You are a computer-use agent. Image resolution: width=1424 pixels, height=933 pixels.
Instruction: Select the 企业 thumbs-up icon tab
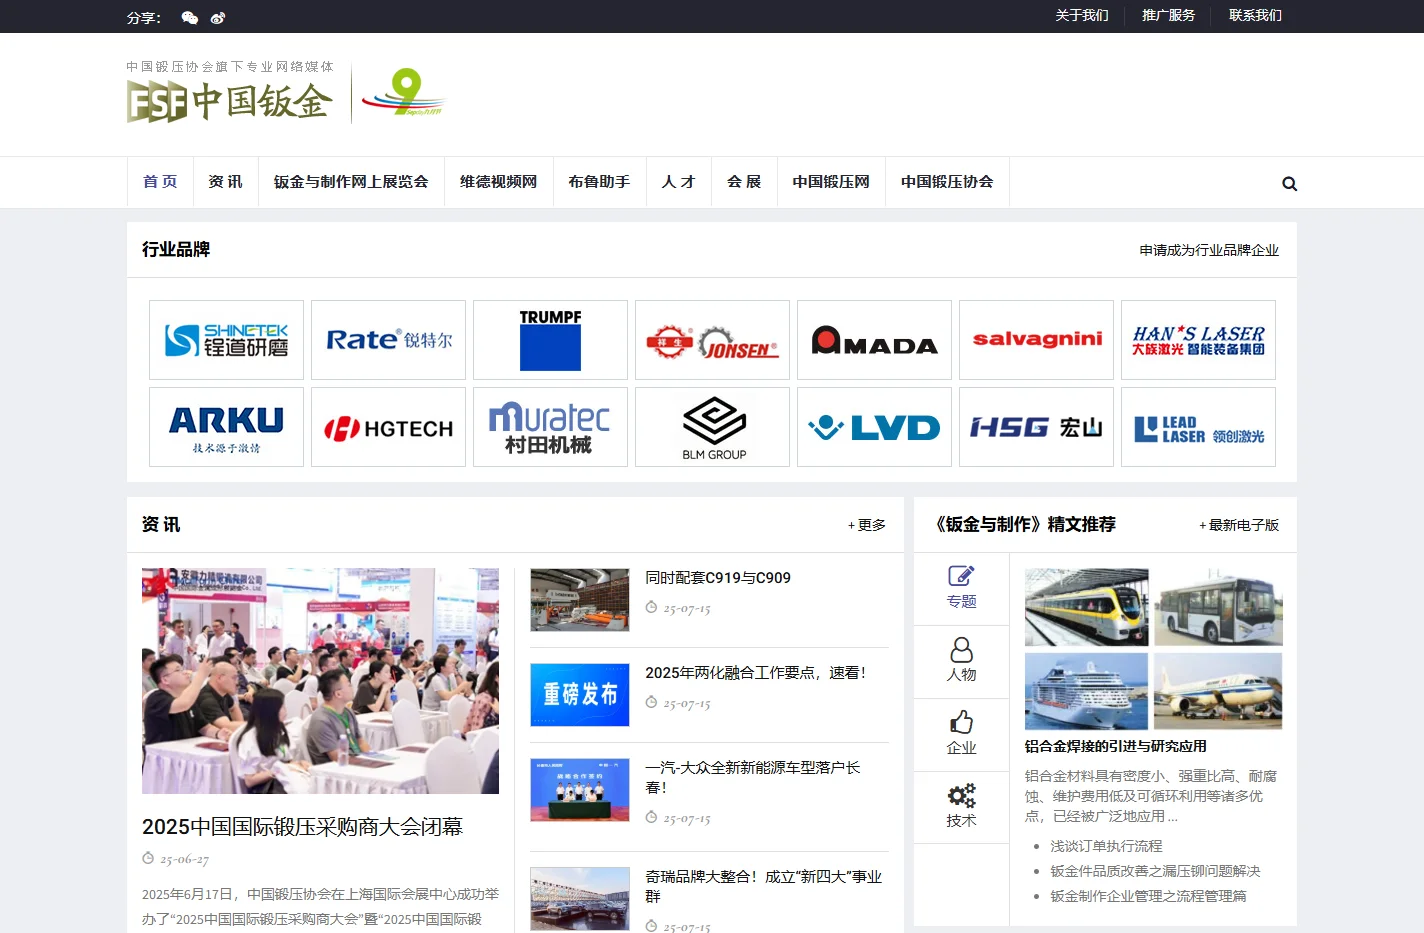[x=961, y=735]
